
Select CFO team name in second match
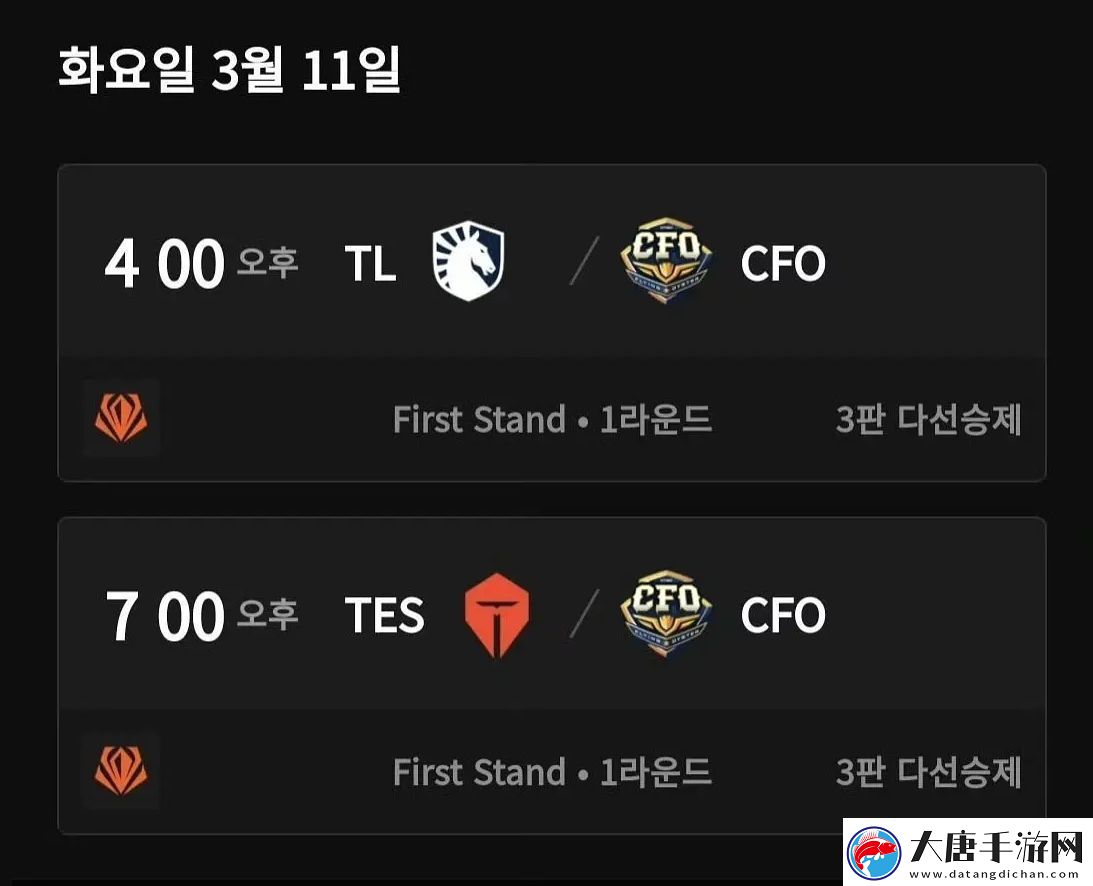tap(783, 616)
